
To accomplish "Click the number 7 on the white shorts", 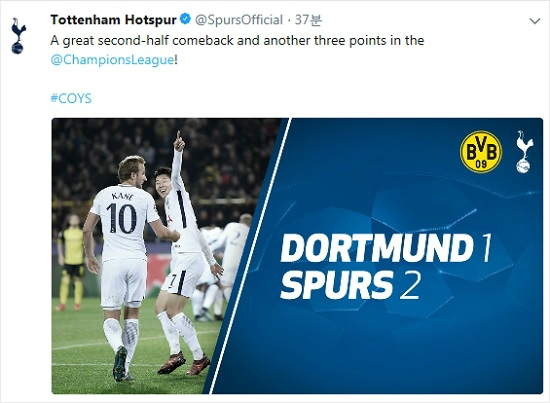I will point(172,281).
